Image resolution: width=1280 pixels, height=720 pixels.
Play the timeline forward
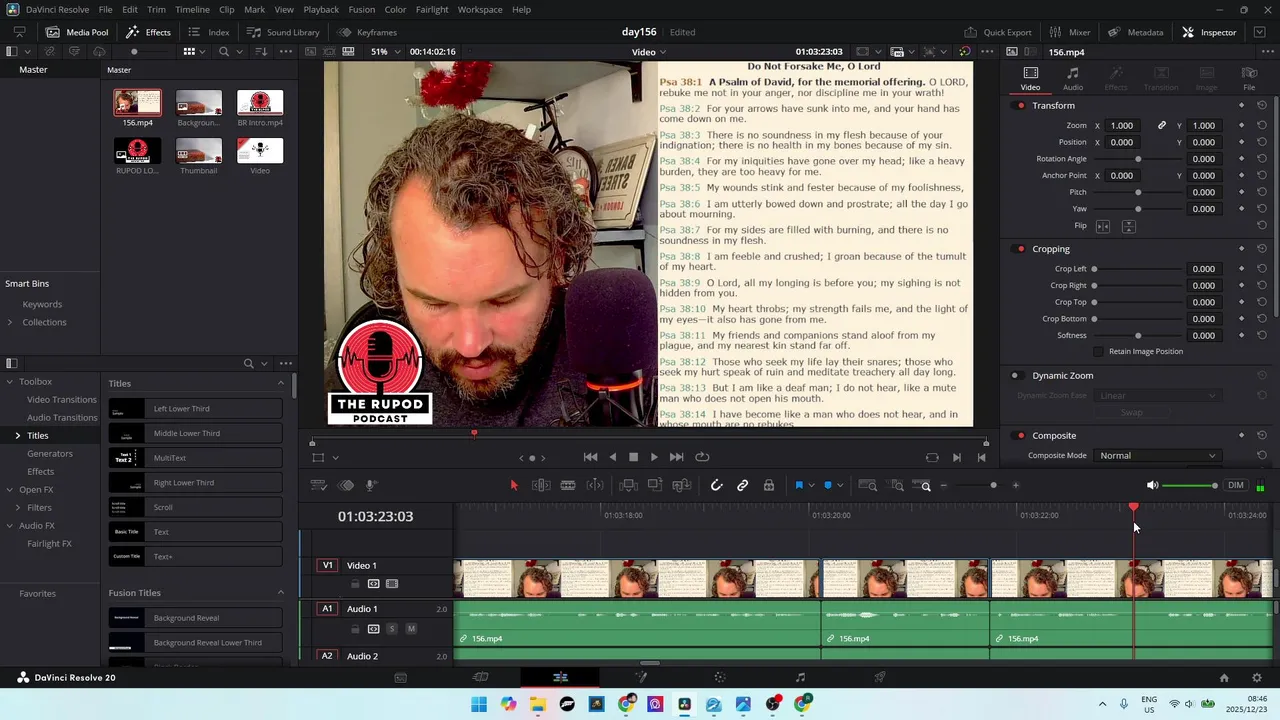coord(654,457)
